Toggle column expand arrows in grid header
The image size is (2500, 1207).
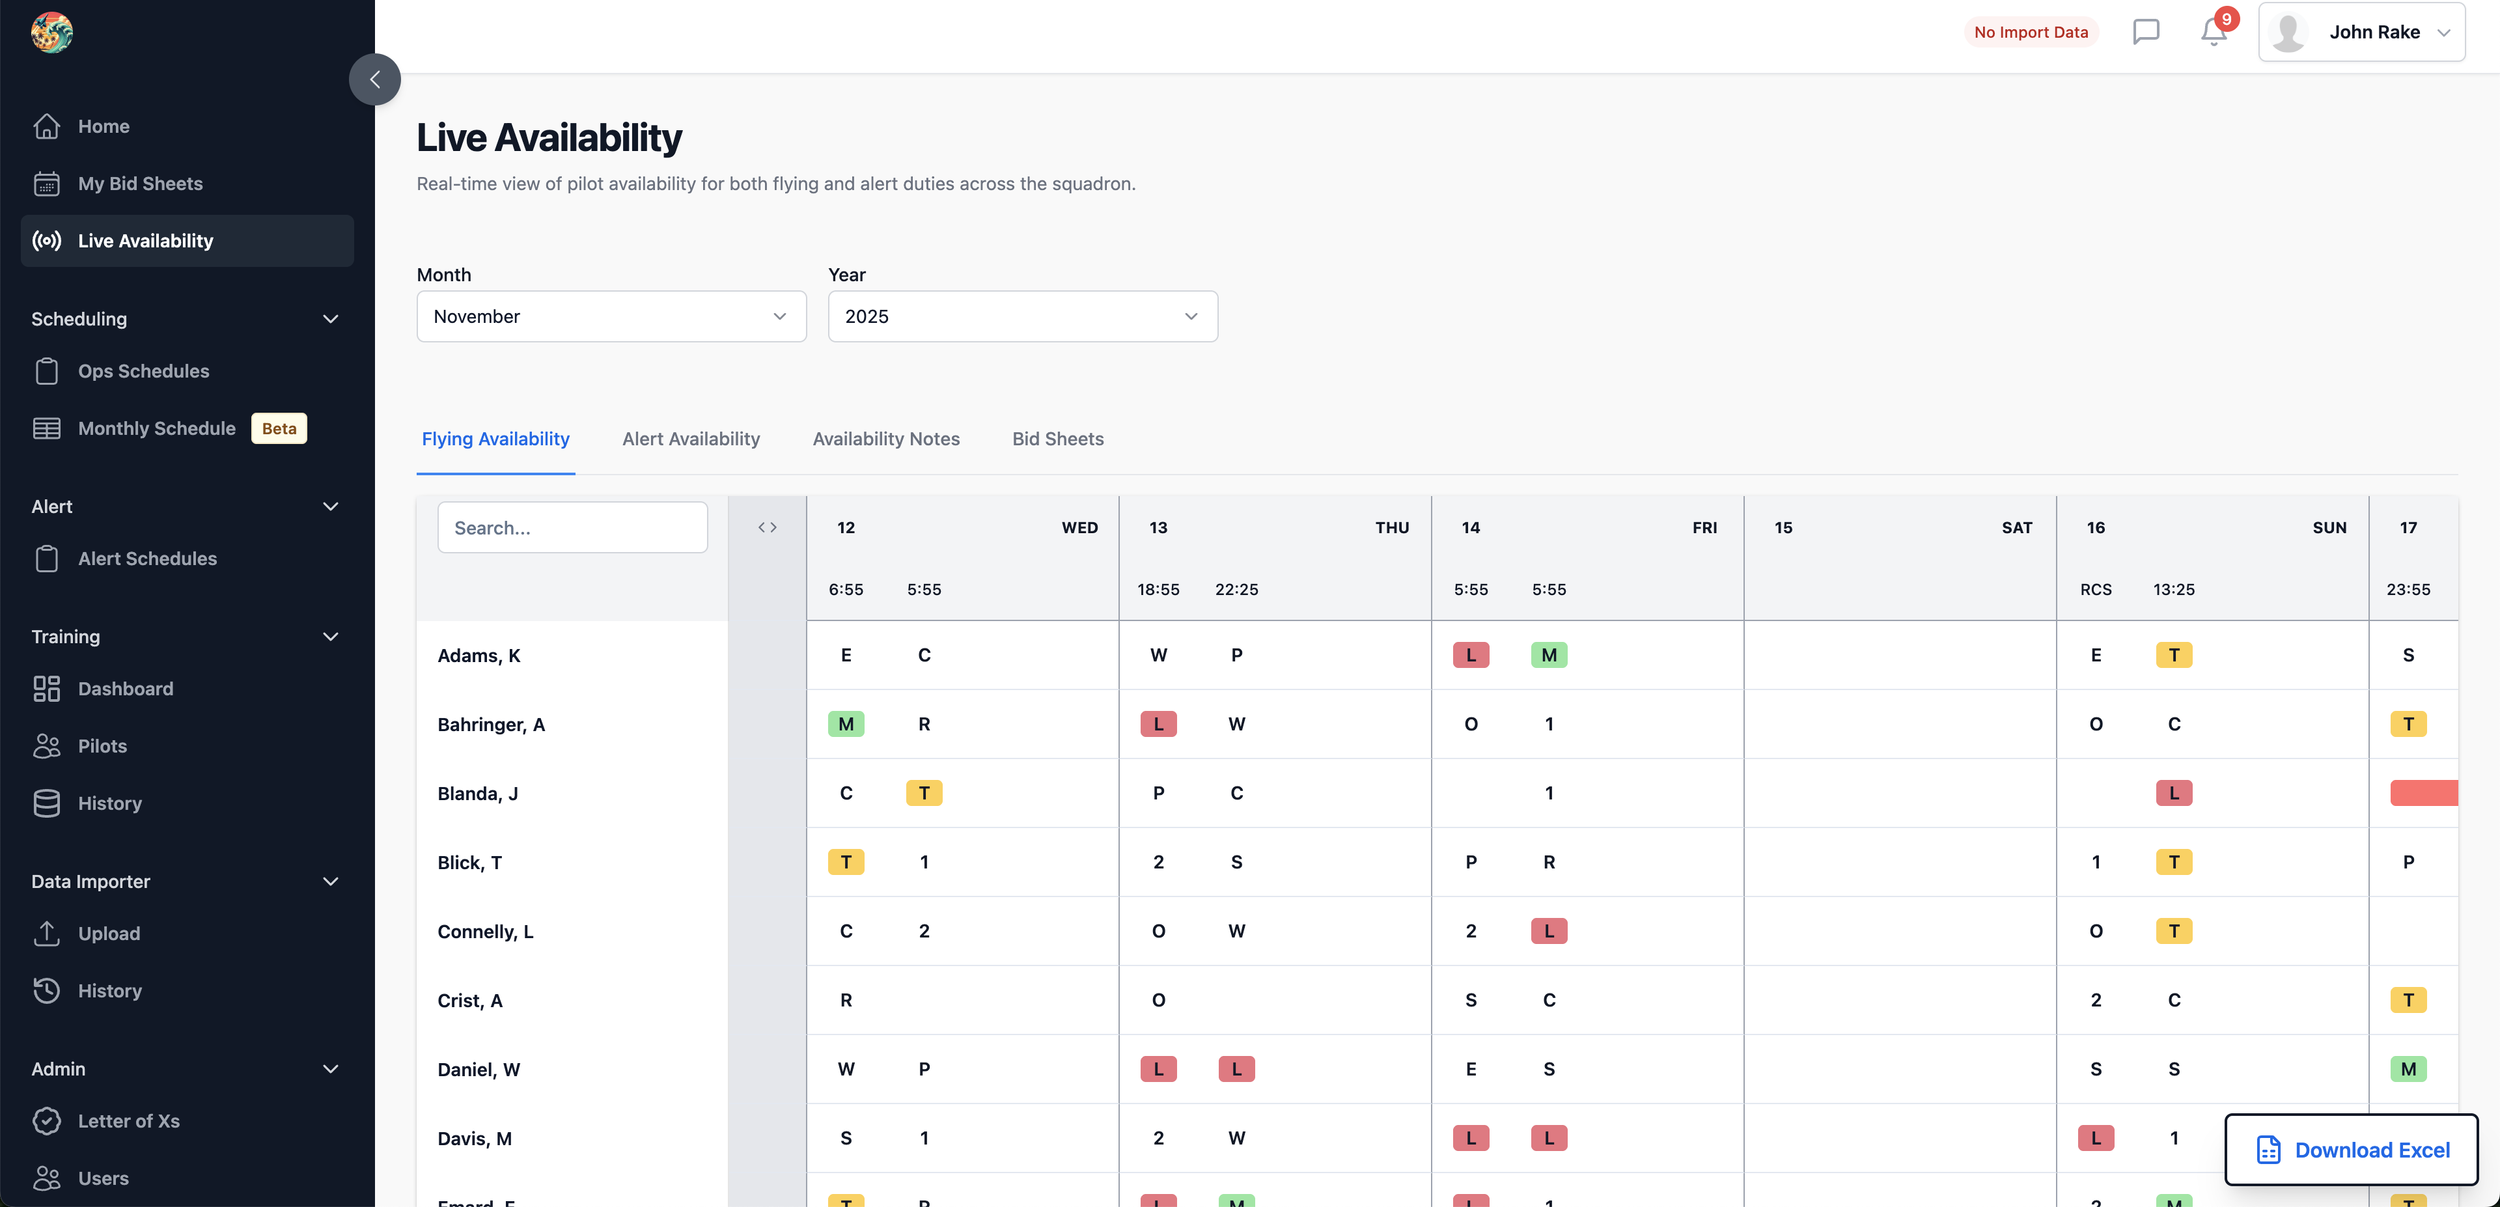click(x=767, y=527)
